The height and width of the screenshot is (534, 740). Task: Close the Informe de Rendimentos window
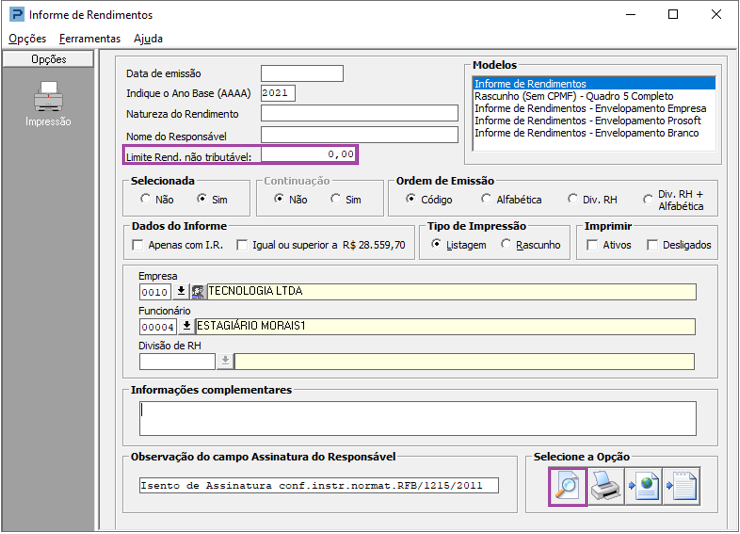coord(716,15)
